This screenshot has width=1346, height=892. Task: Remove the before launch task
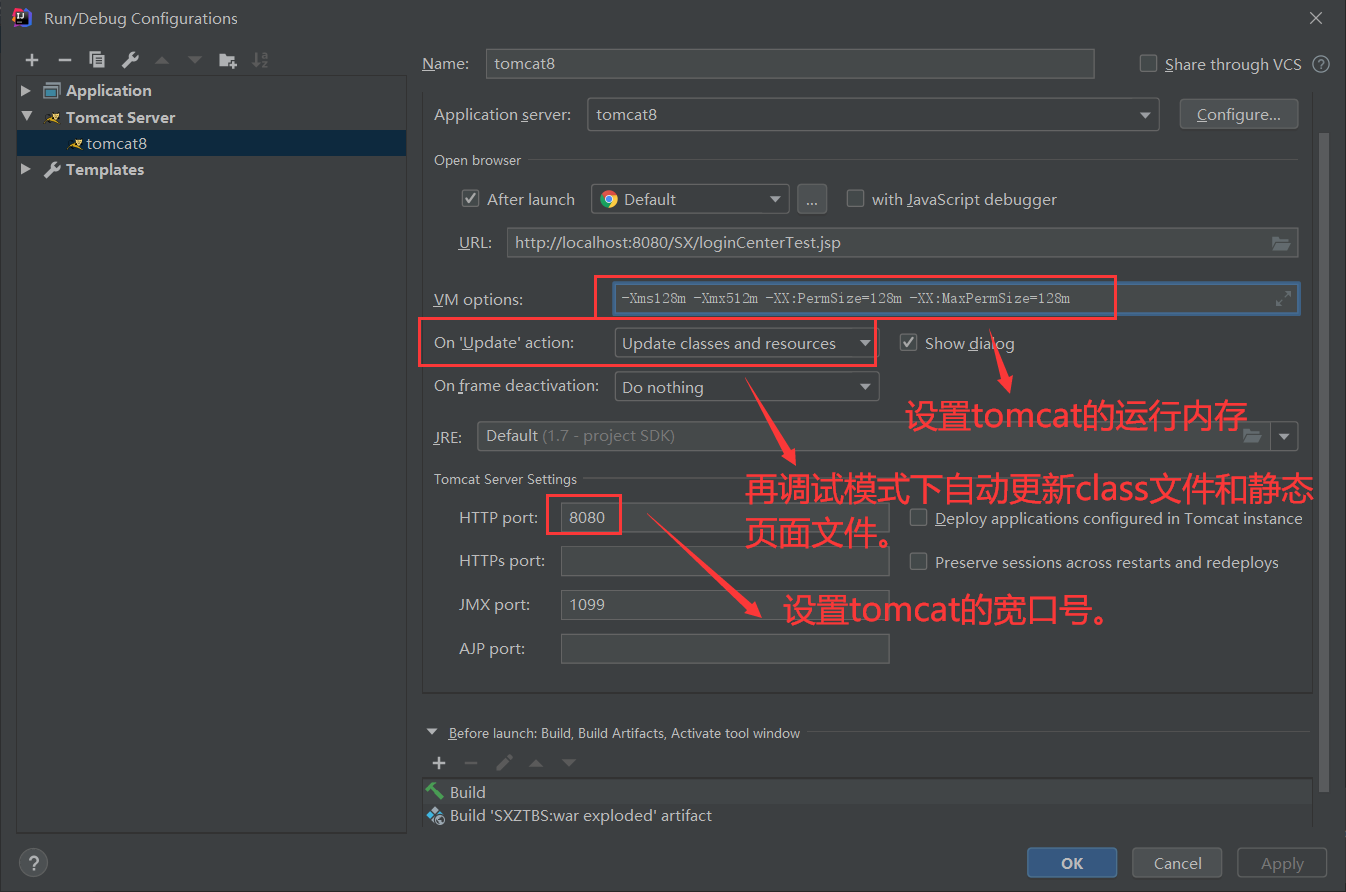pos(471,763)
